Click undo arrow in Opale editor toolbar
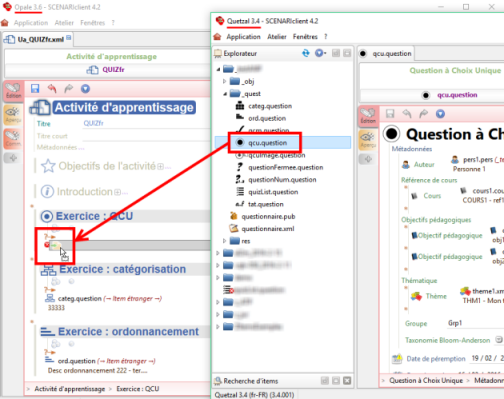Image resolution: width=504 pixels, height=399 pixels. 52,88
